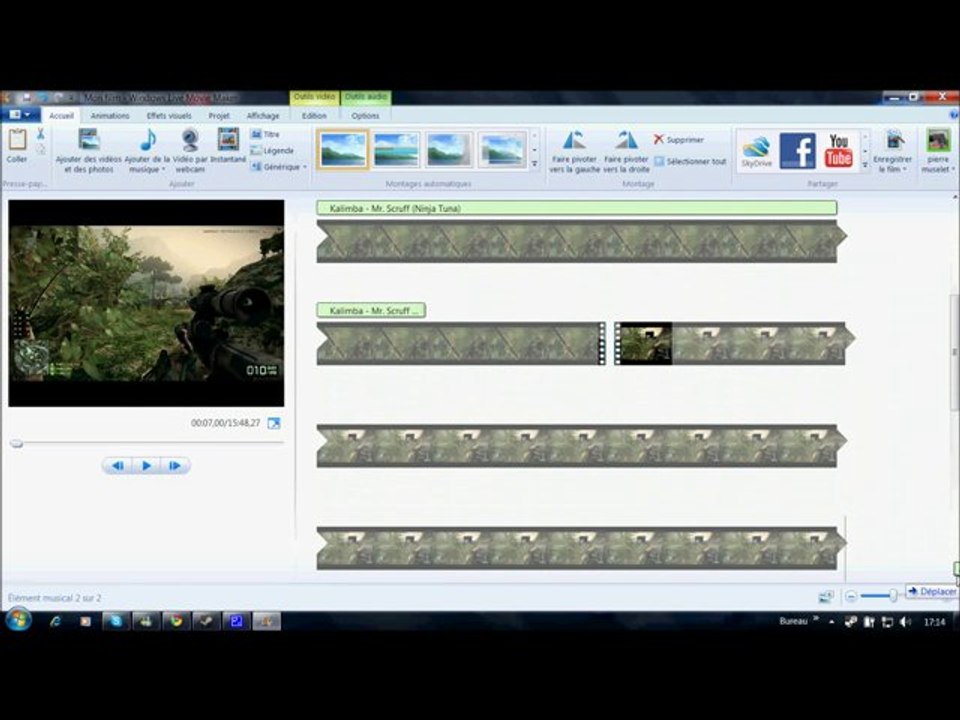The image size is (960, 720).
Task: Click the Outils vidéo contextual tab header
Action: [314, 97]
